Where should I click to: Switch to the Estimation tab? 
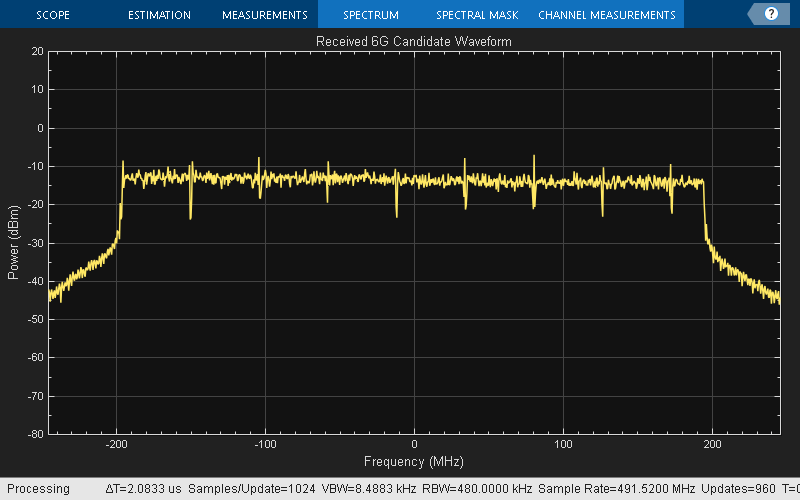click(159, 15)
